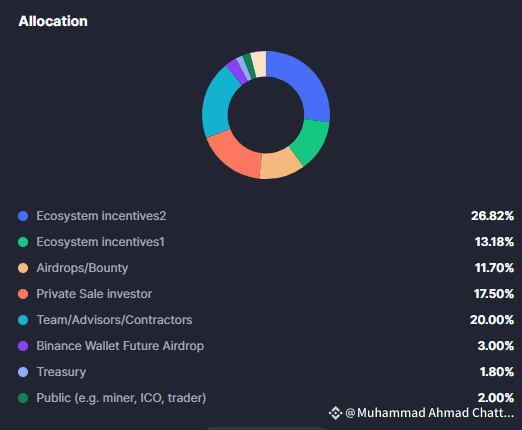Click the coral Private Sale investor dot
Screen dimensions: 522x430
[x=23, y=294]
